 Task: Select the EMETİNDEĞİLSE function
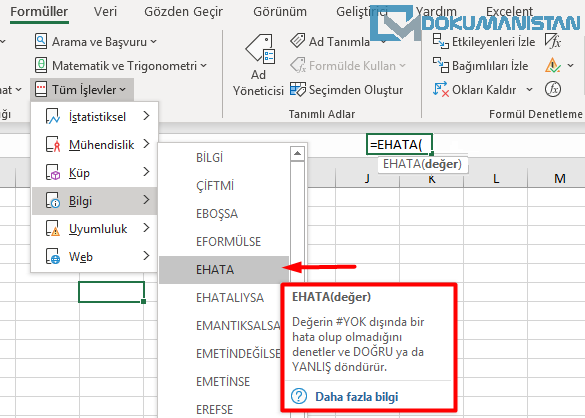click(x=220, y=353)
